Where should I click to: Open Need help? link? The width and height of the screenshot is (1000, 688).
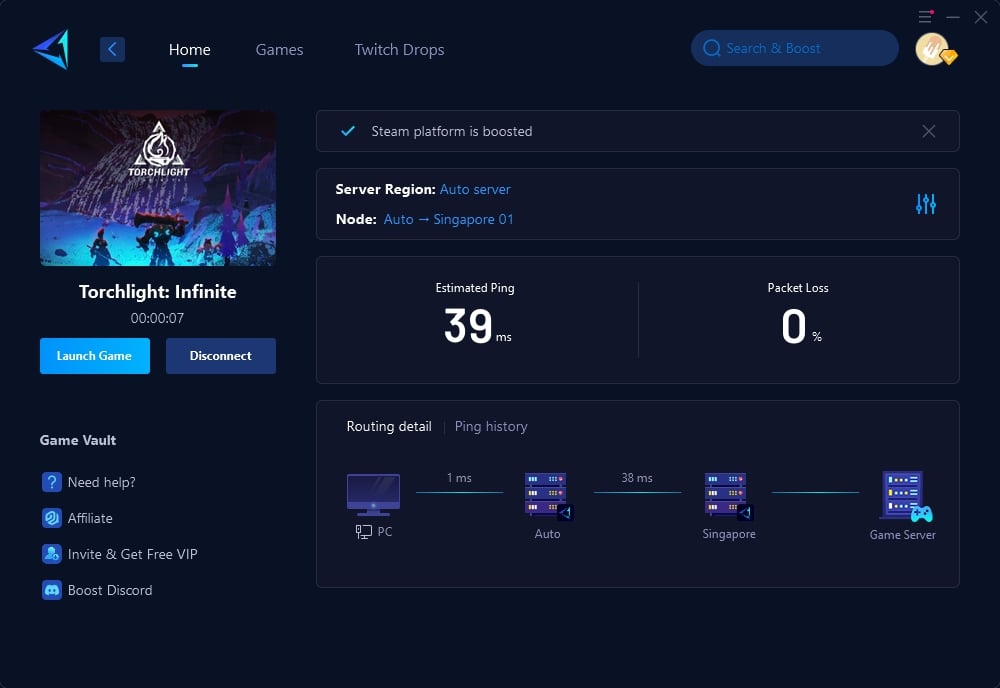coord(101,482)
